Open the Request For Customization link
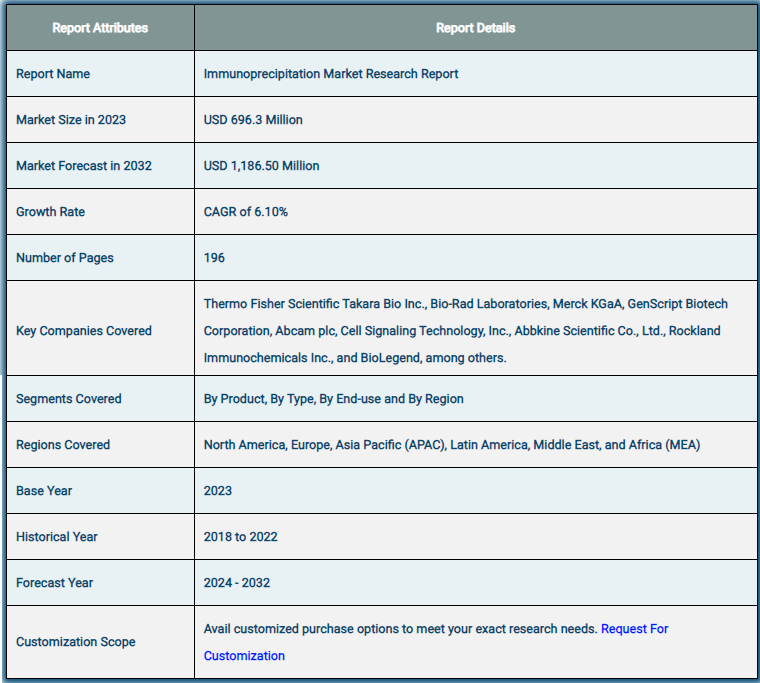Screen dimensions: 760x683 click(634, 629)
